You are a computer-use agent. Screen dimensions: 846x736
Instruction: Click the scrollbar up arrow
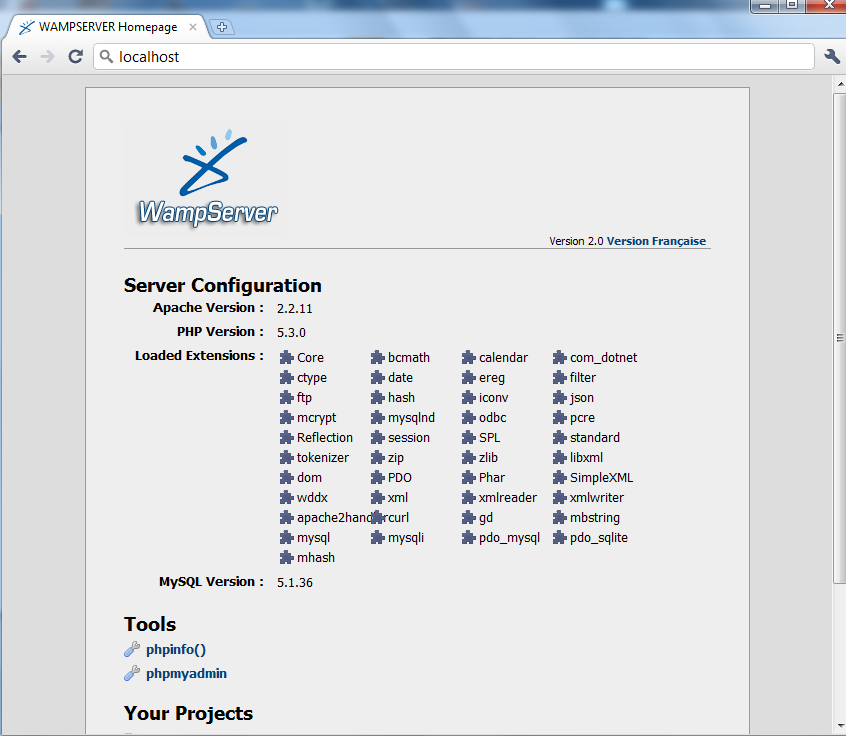tap(840, 84)
